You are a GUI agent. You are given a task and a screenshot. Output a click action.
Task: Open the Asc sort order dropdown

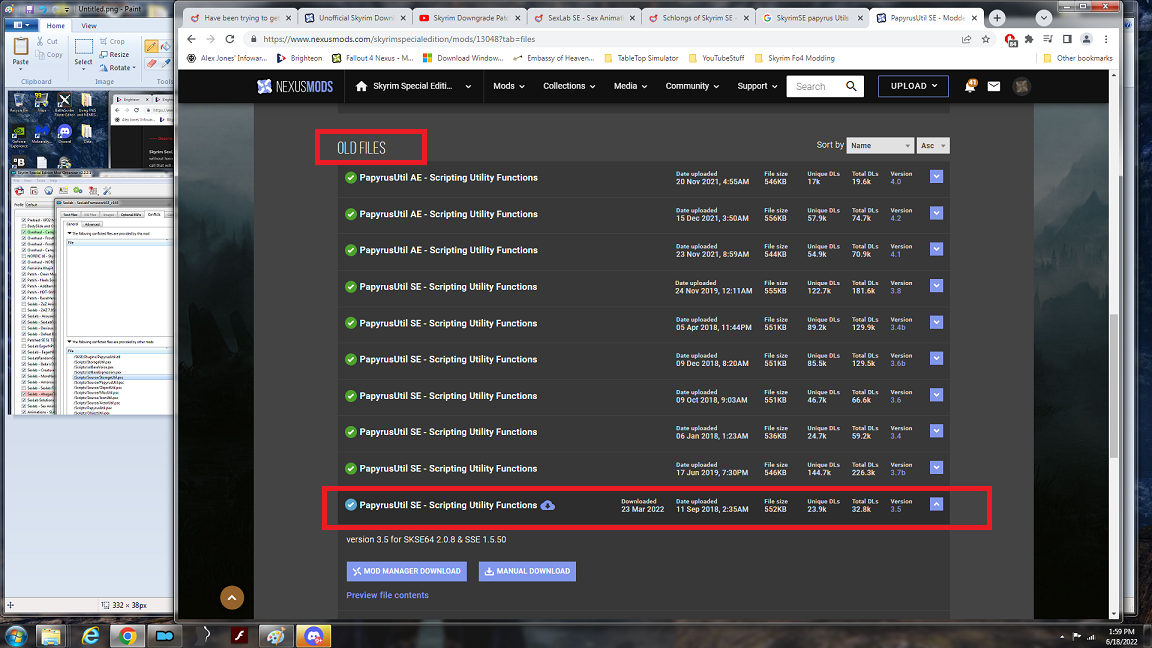tap(933, 145)
